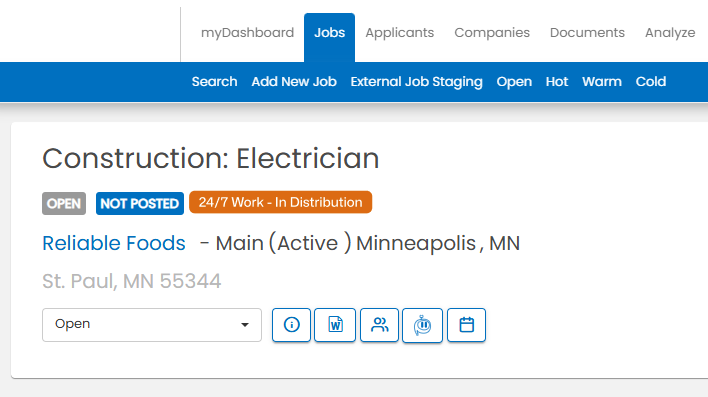Click the job info circle icon
This screenshot has height=397, width=708.
click(x=291, y=325)
